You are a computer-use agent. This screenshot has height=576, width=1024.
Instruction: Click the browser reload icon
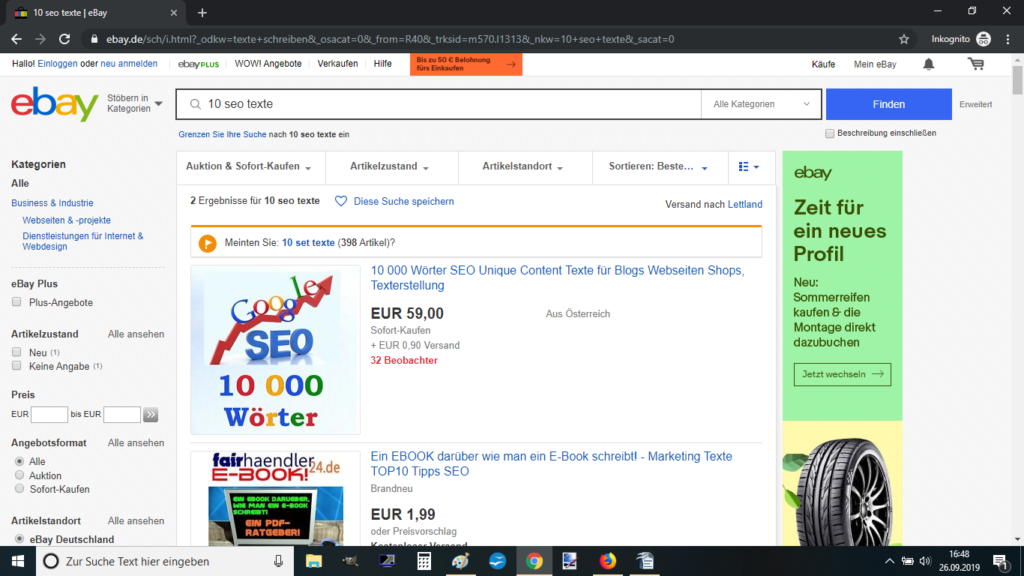[64, 39]
